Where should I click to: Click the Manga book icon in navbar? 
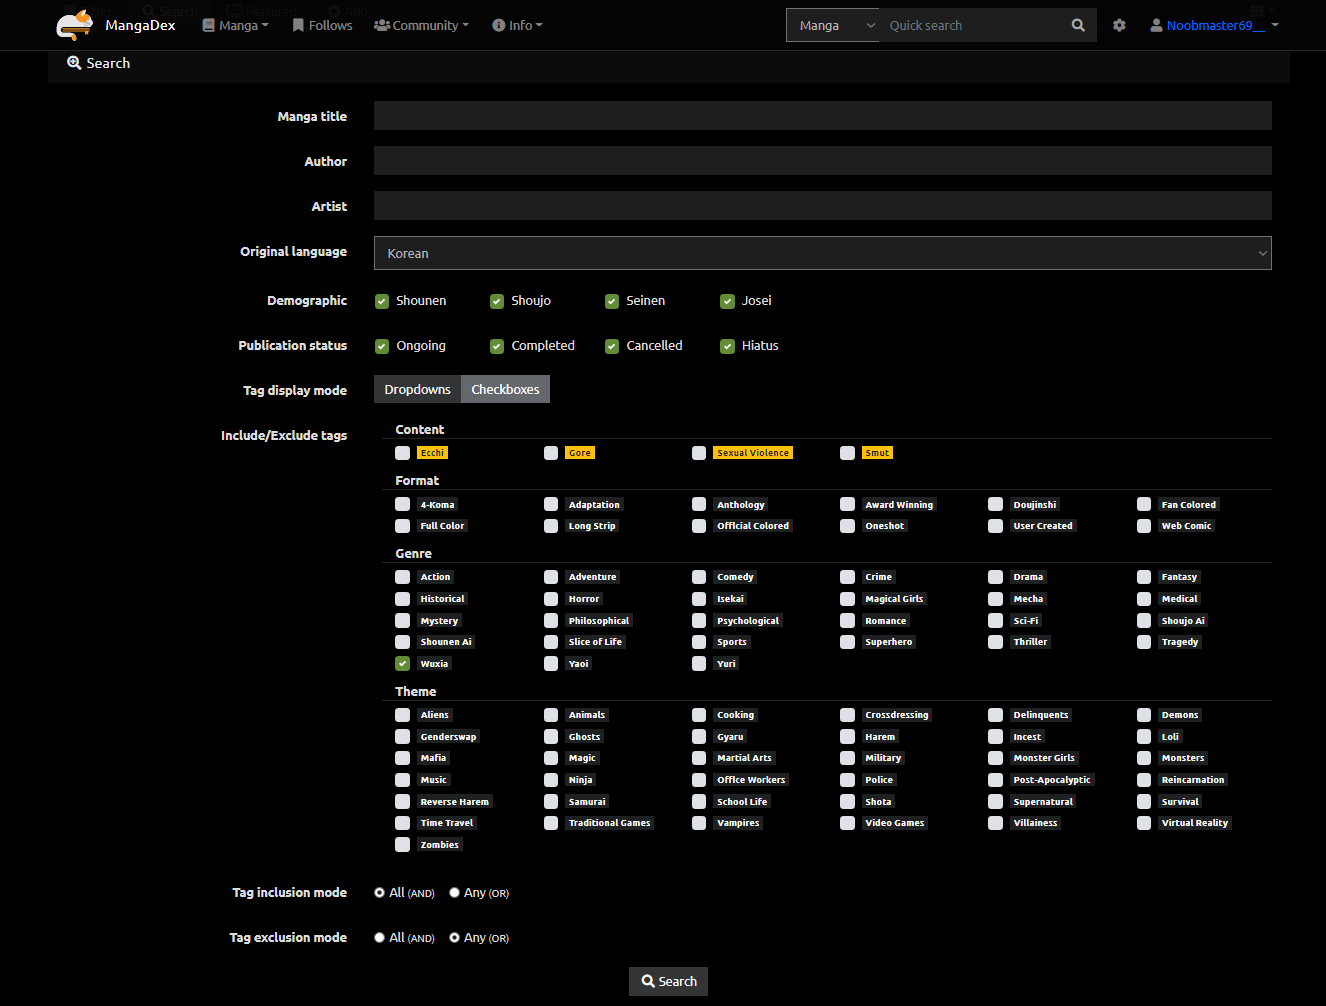click(x=208, y=25)
